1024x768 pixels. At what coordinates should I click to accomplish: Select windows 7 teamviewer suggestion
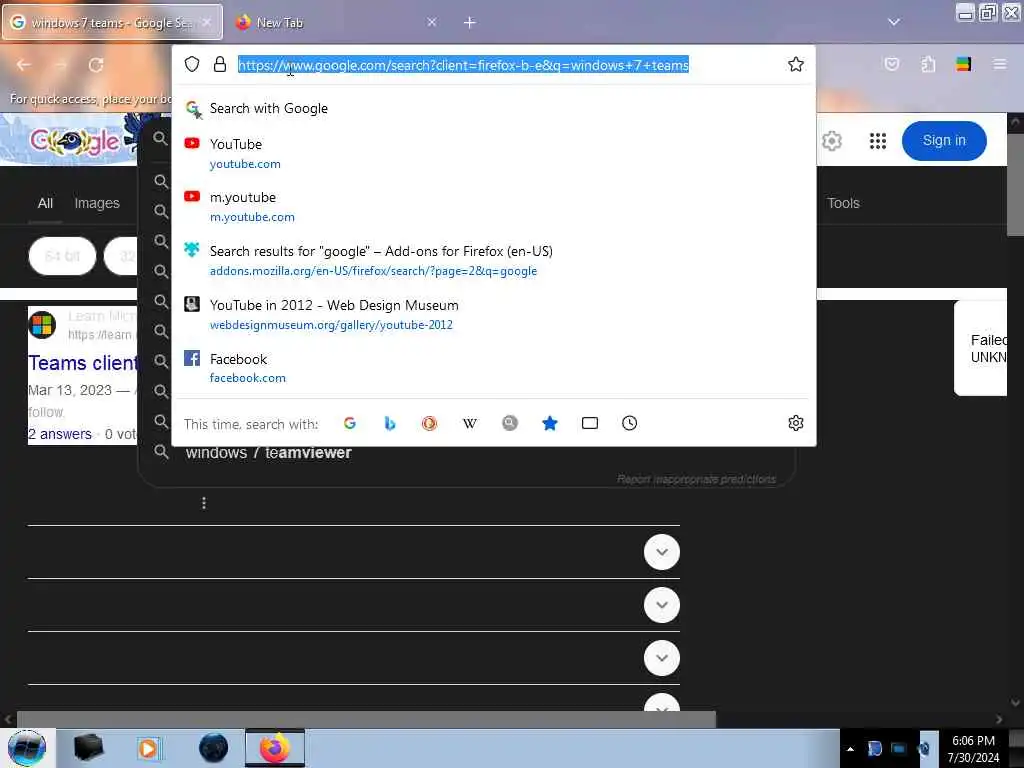pyautogui.click(x=268, y=453)
